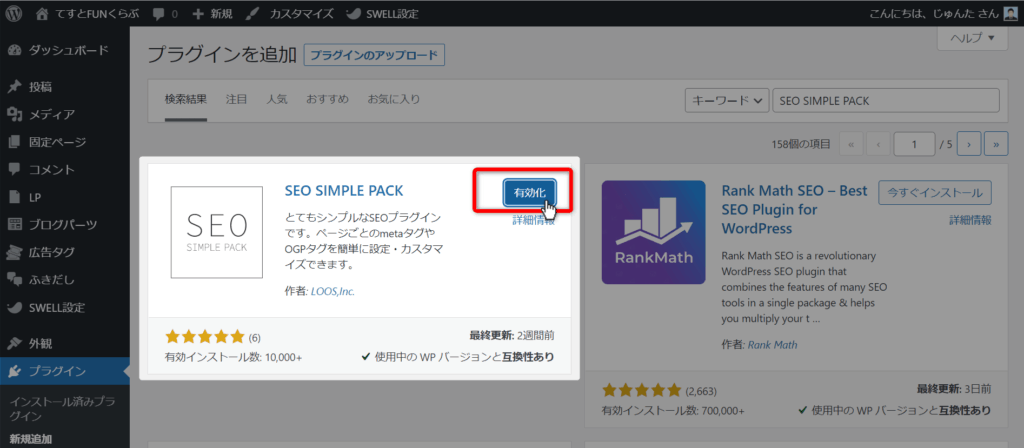Switch to the 人気 tab
The width and height of the screenshot is (1024, 448).
(x=277, y=99)
